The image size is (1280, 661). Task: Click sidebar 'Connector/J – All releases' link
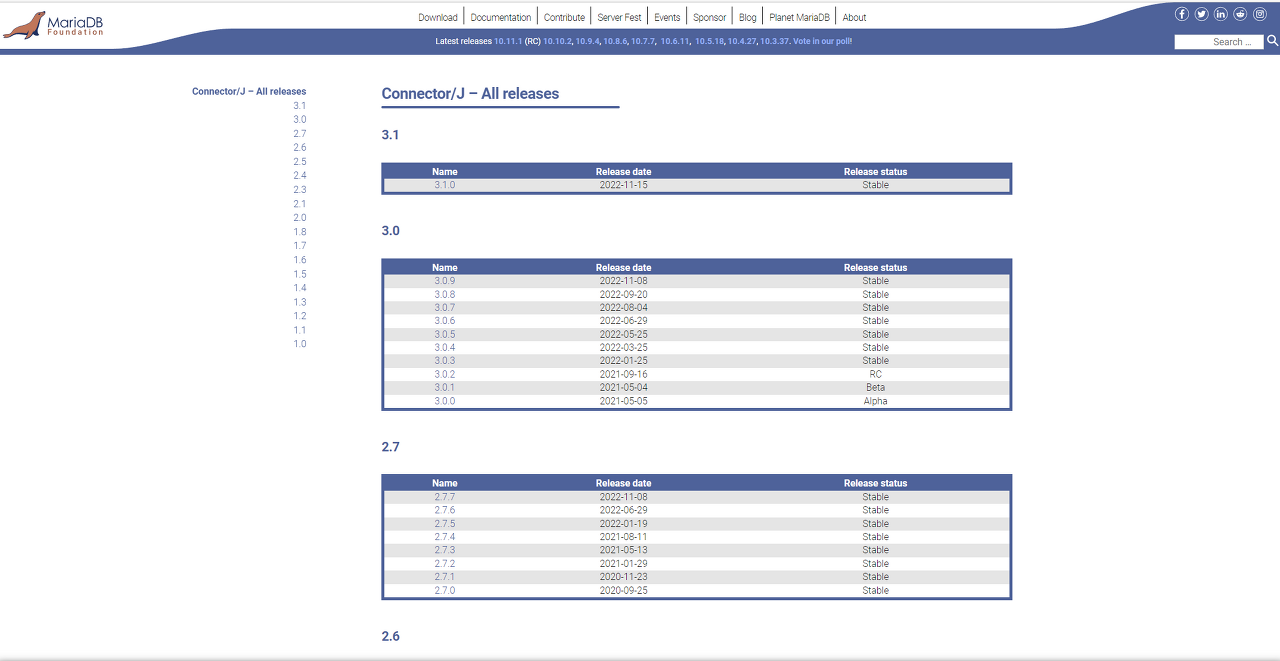[x=249, y=91]
